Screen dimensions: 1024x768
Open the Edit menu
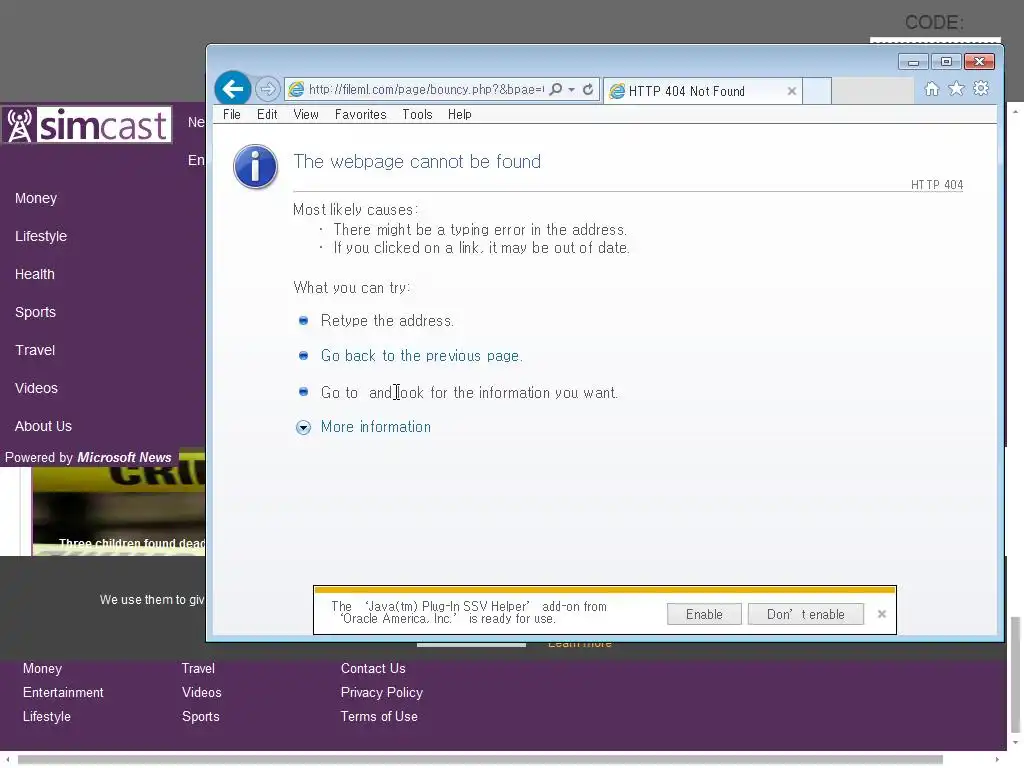point(267,114)
